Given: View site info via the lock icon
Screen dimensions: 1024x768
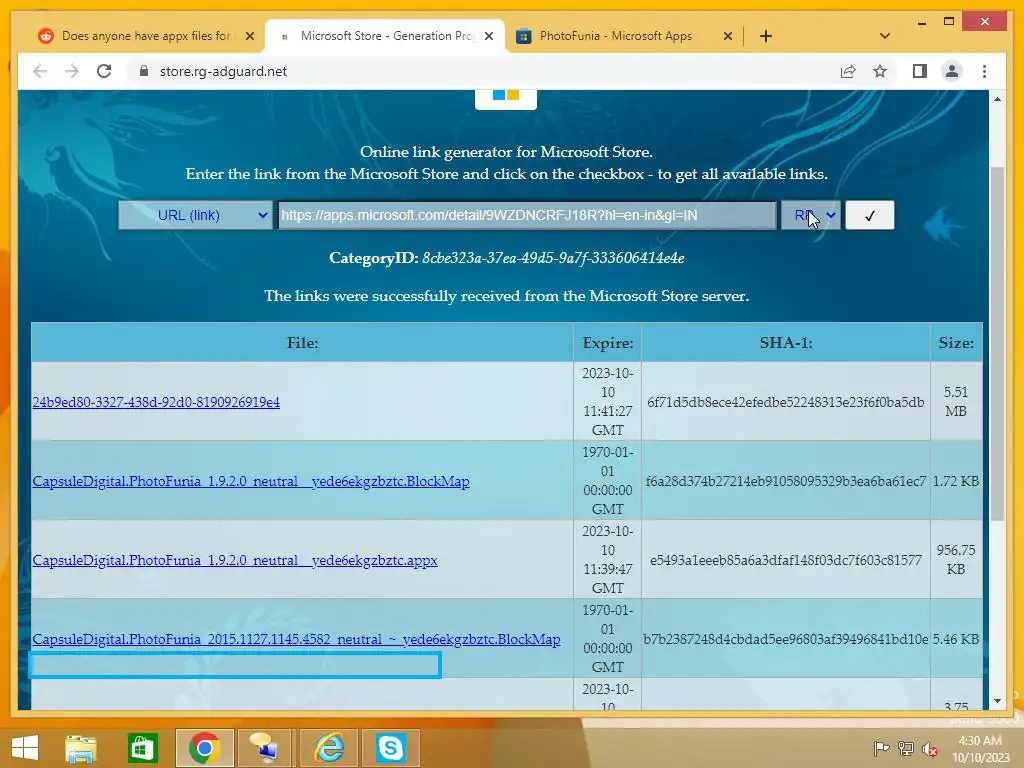Looking at the screenshot, I should (x=144, y=71).
